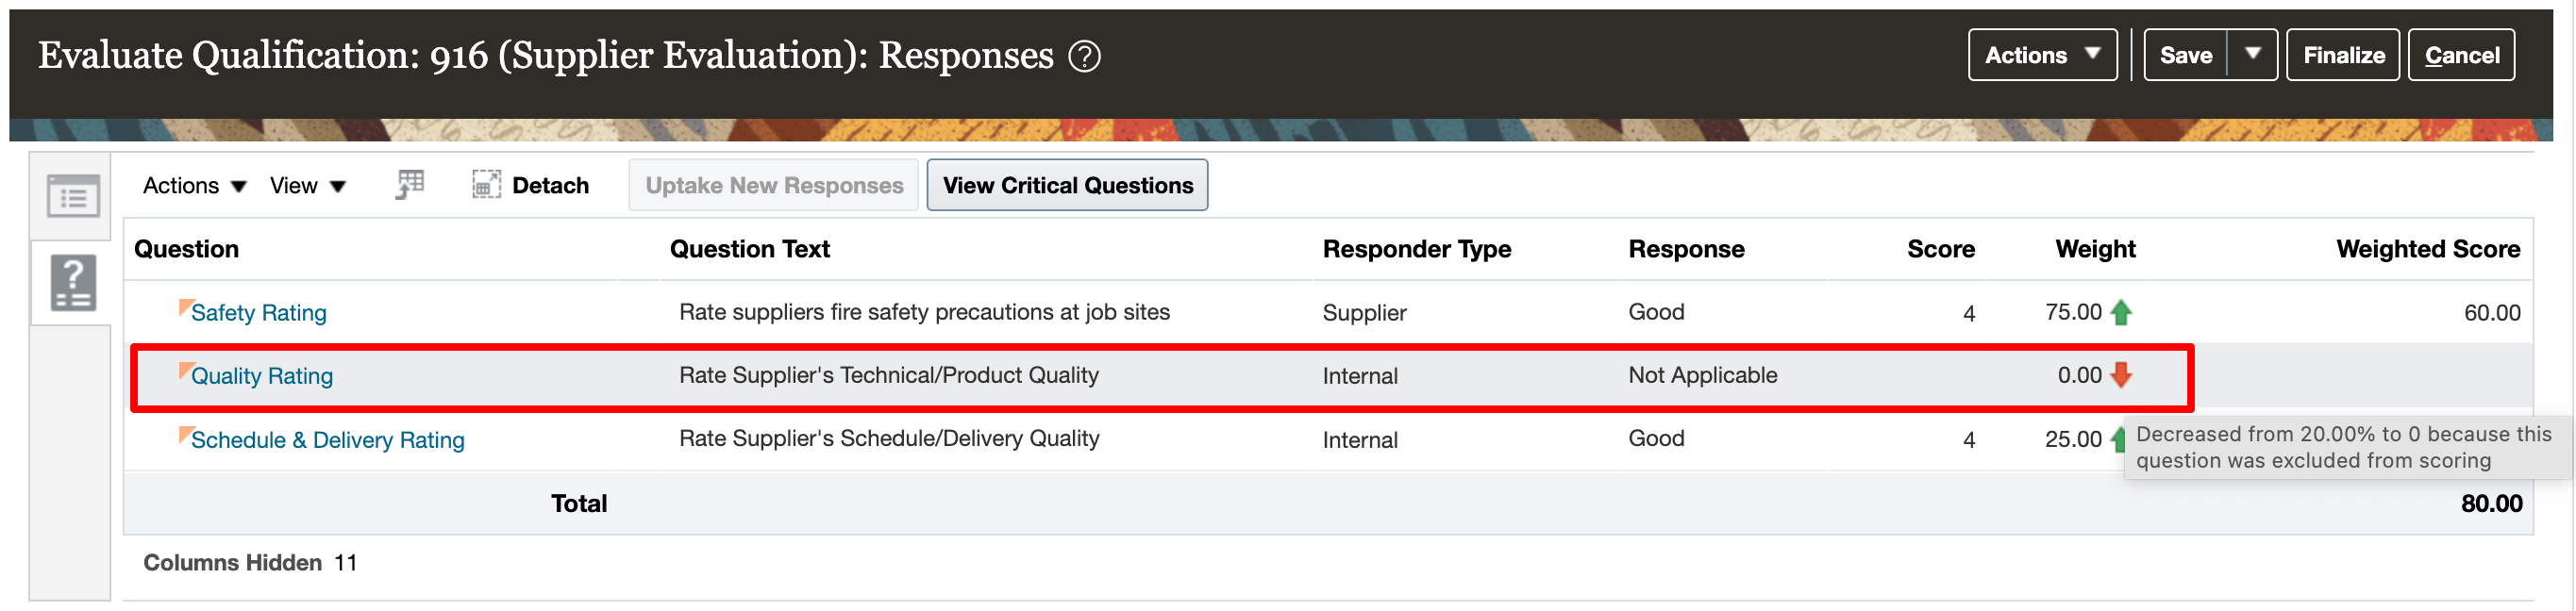Click green up arrow next to 75.00

tap(2120, 313)
